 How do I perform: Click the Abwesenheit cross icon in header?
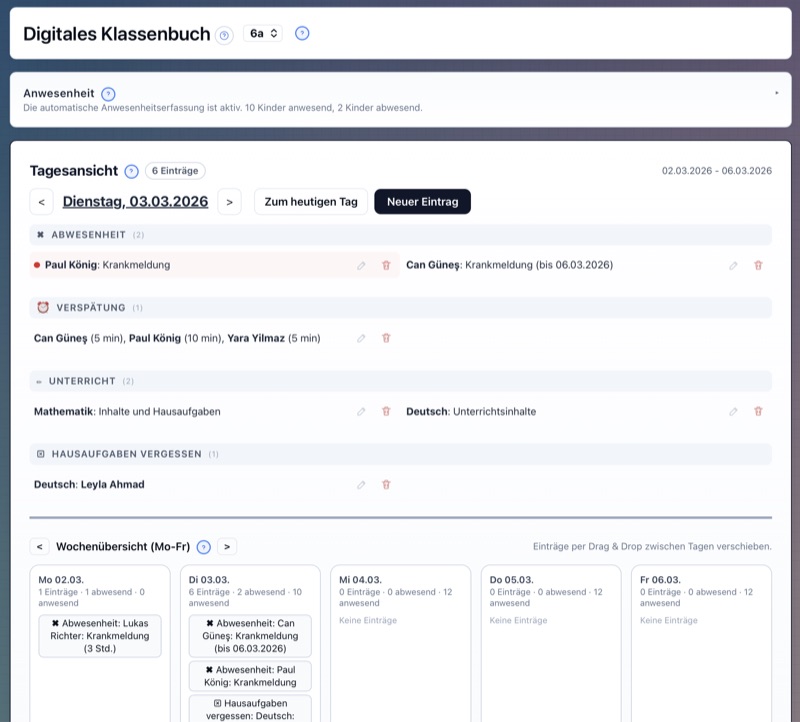point(40,235)
